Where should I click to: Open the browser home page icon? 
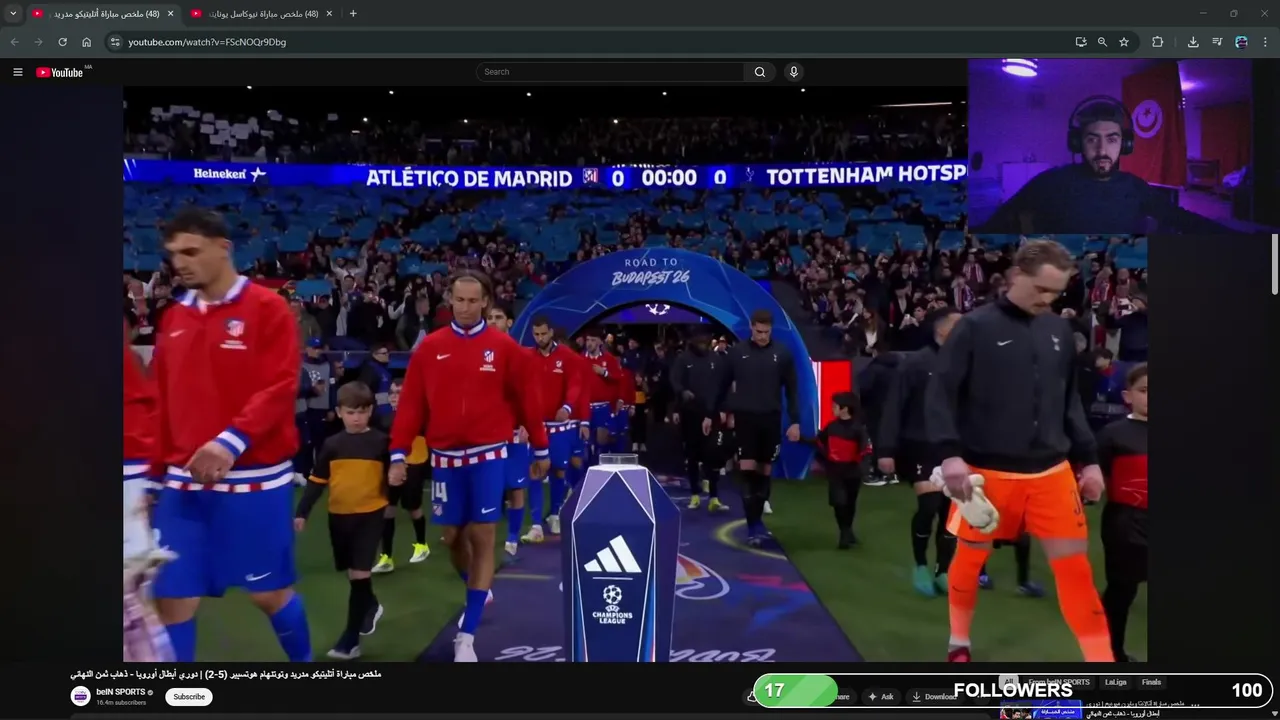coord(86,42)
